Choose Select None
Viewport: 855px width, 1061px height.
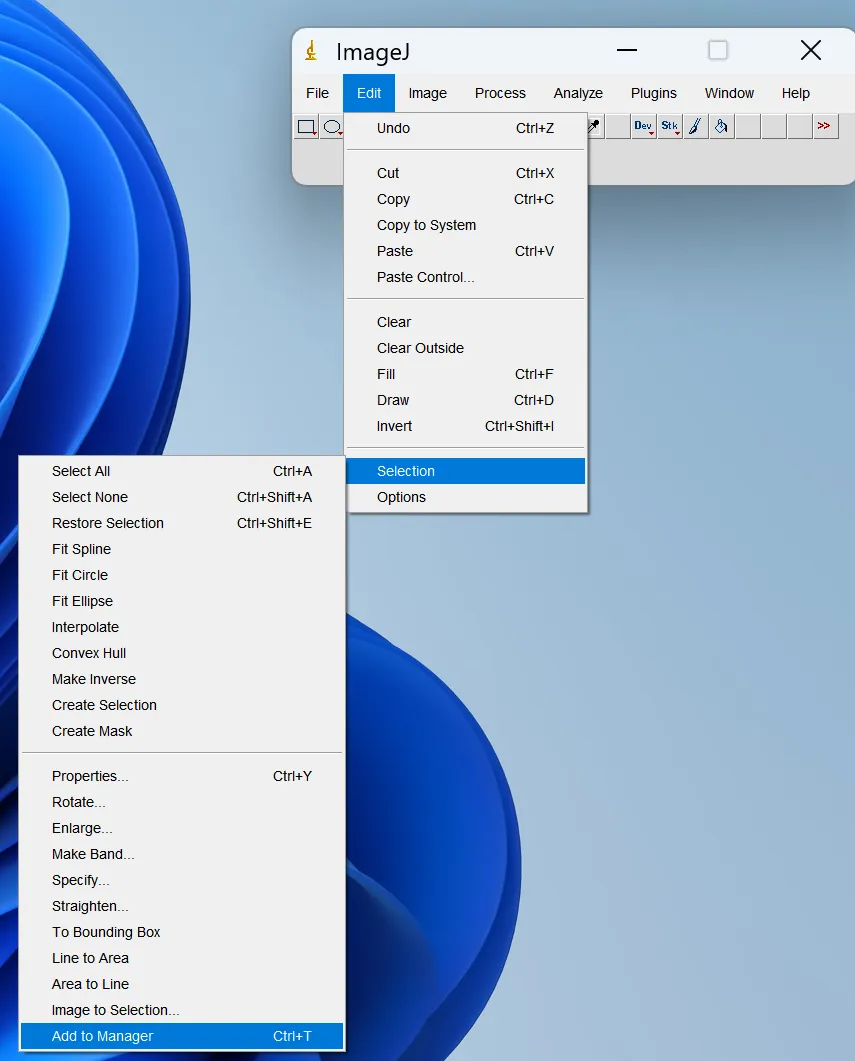point(182,497)
